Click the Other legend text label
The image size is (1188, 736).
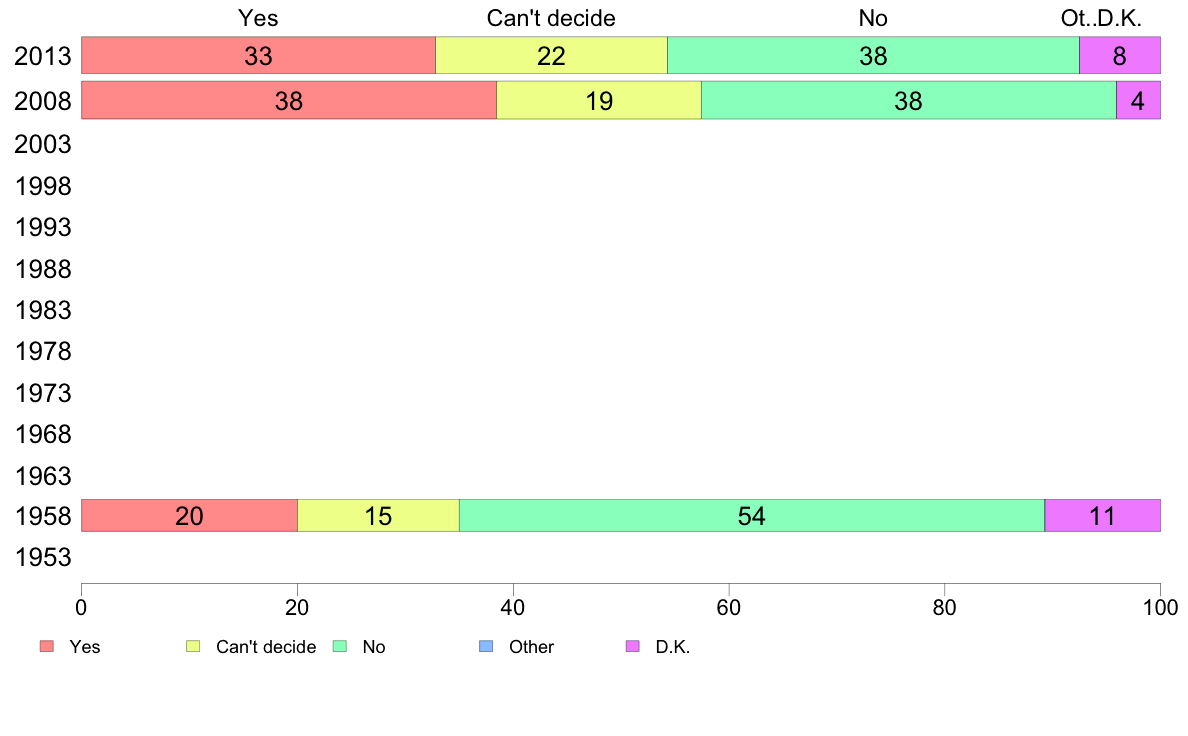(x=531, y=647)
